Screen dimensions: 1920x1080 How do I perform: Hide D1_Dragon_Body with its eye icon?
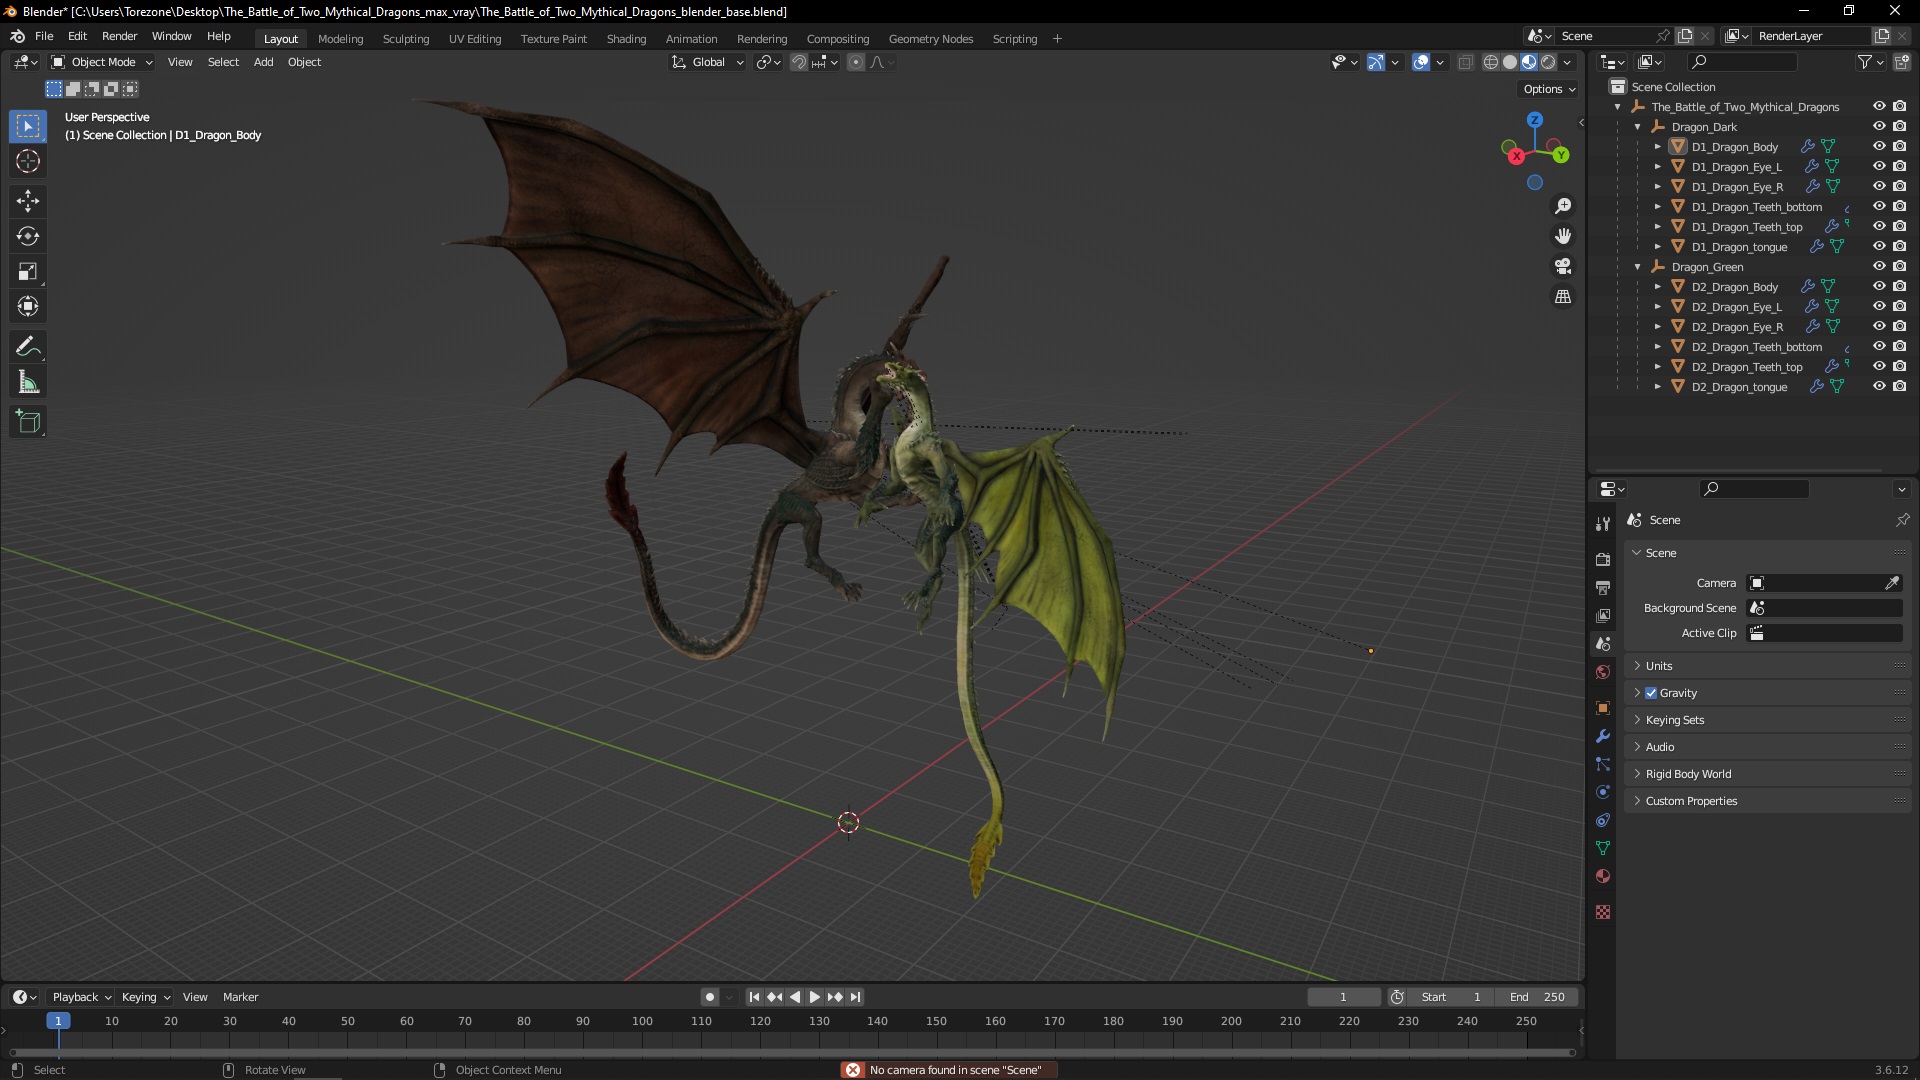point(1879,146)
